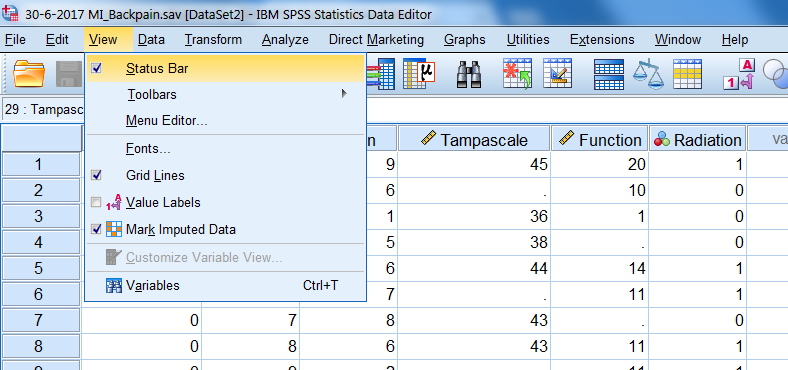Open the Analyze menu
The image size is (788, 370).
pyautogui.click(x=285, y=39)
